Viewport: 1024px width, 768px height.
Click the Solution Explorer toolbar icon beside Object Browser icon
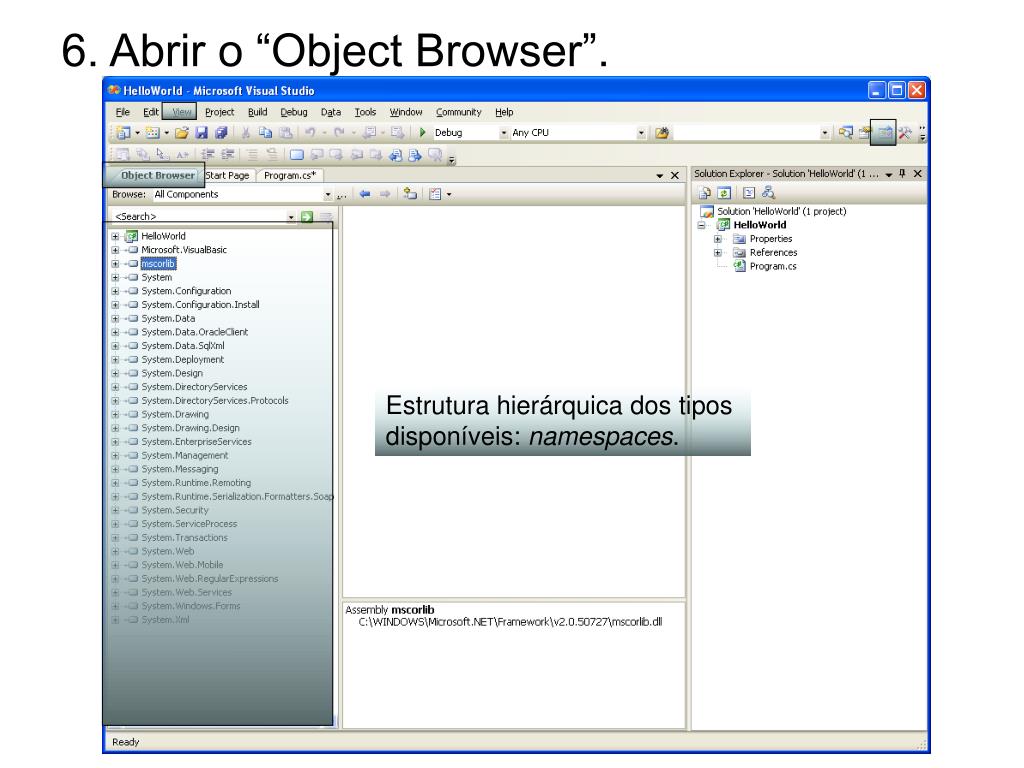846,133
